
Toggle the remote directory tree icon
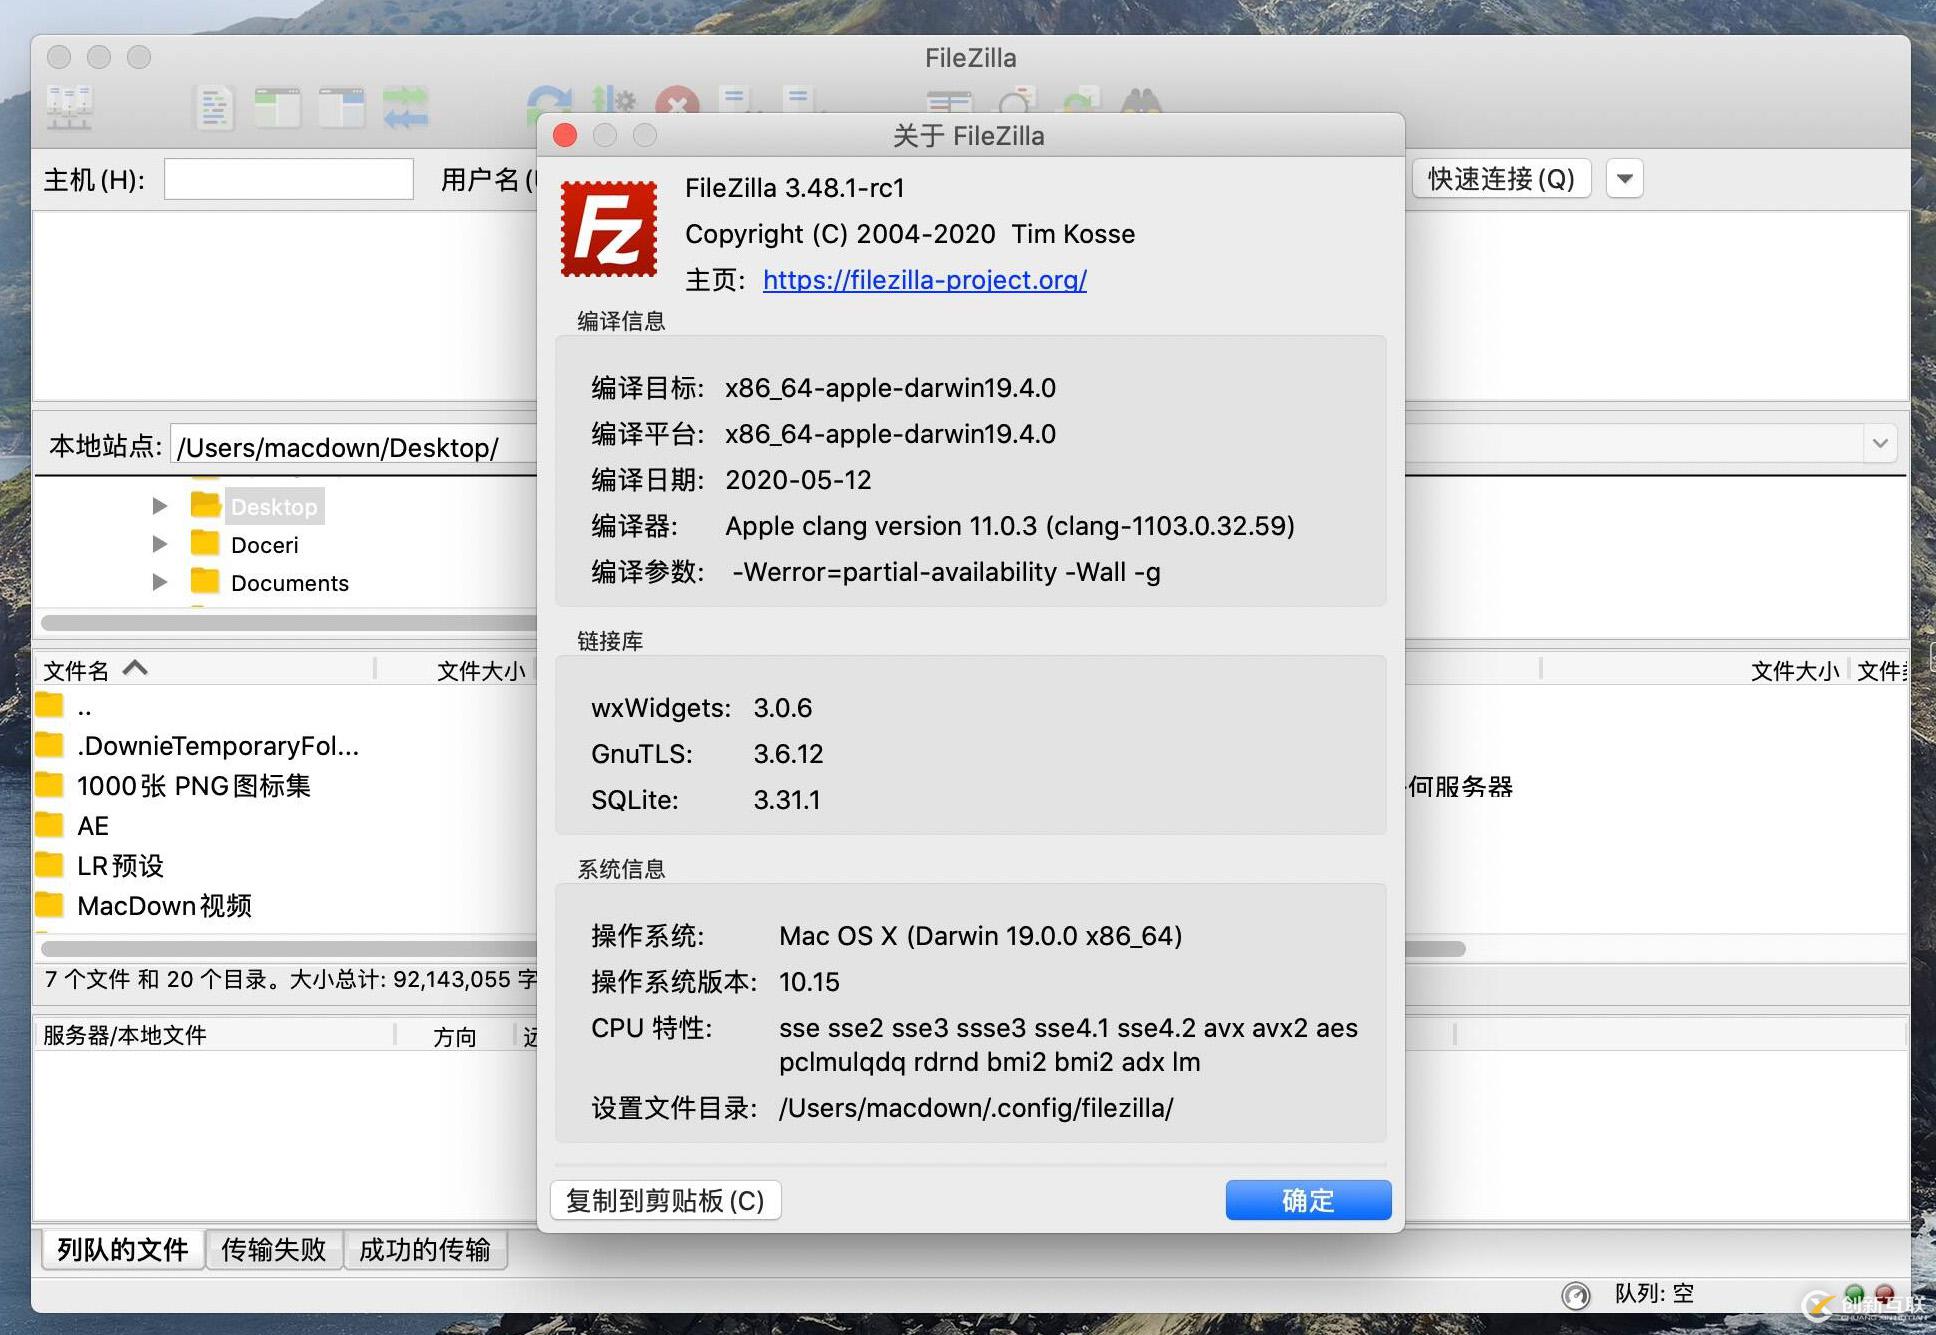coord(341,107)
